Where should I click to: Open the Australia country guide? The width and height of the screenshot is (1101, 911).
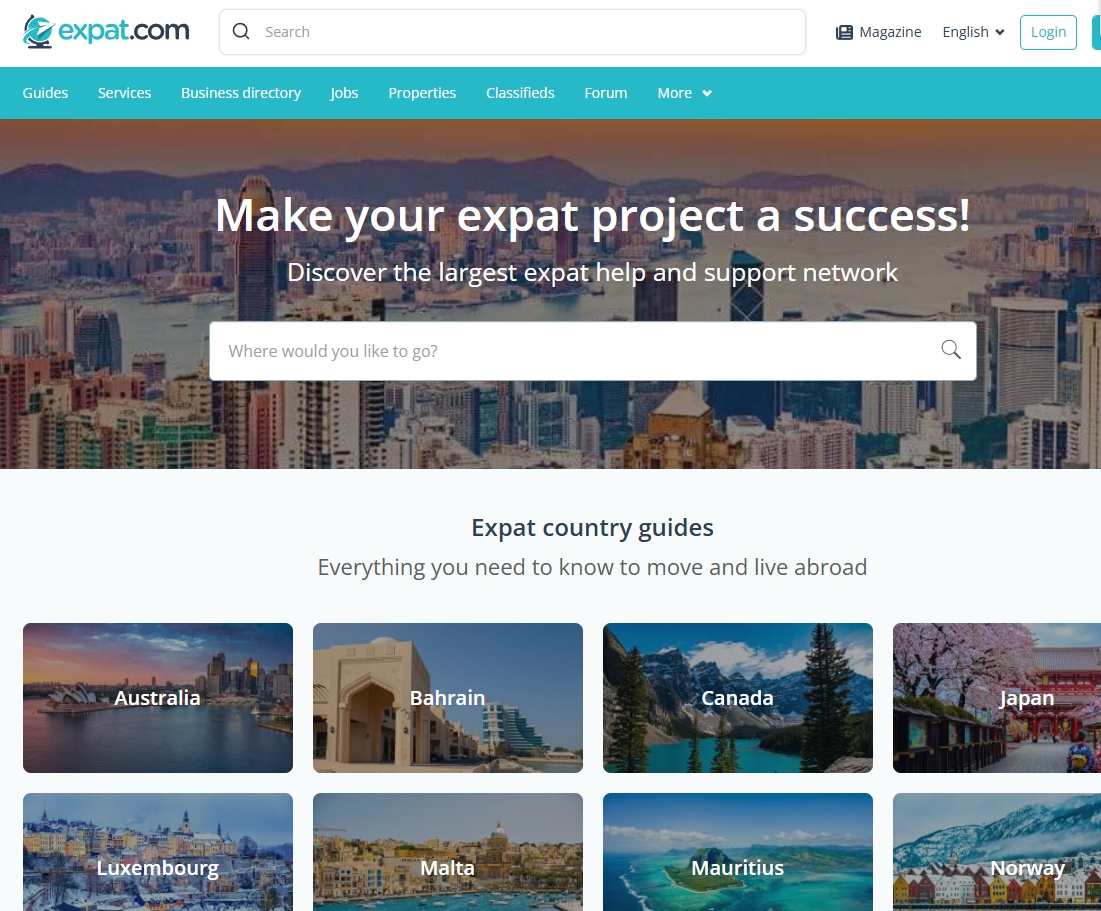coord(158,697)
